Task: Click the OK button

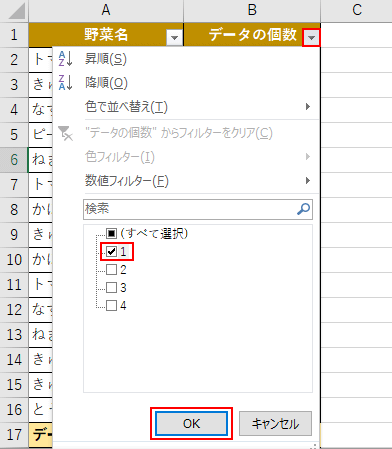Action: pyautogui.click(x=191, y=423)
